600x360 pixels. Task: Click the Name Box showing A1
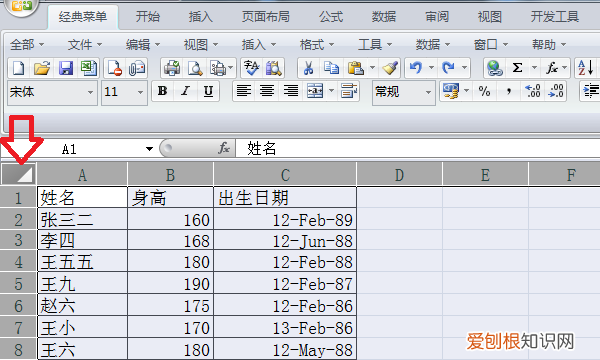69,148
